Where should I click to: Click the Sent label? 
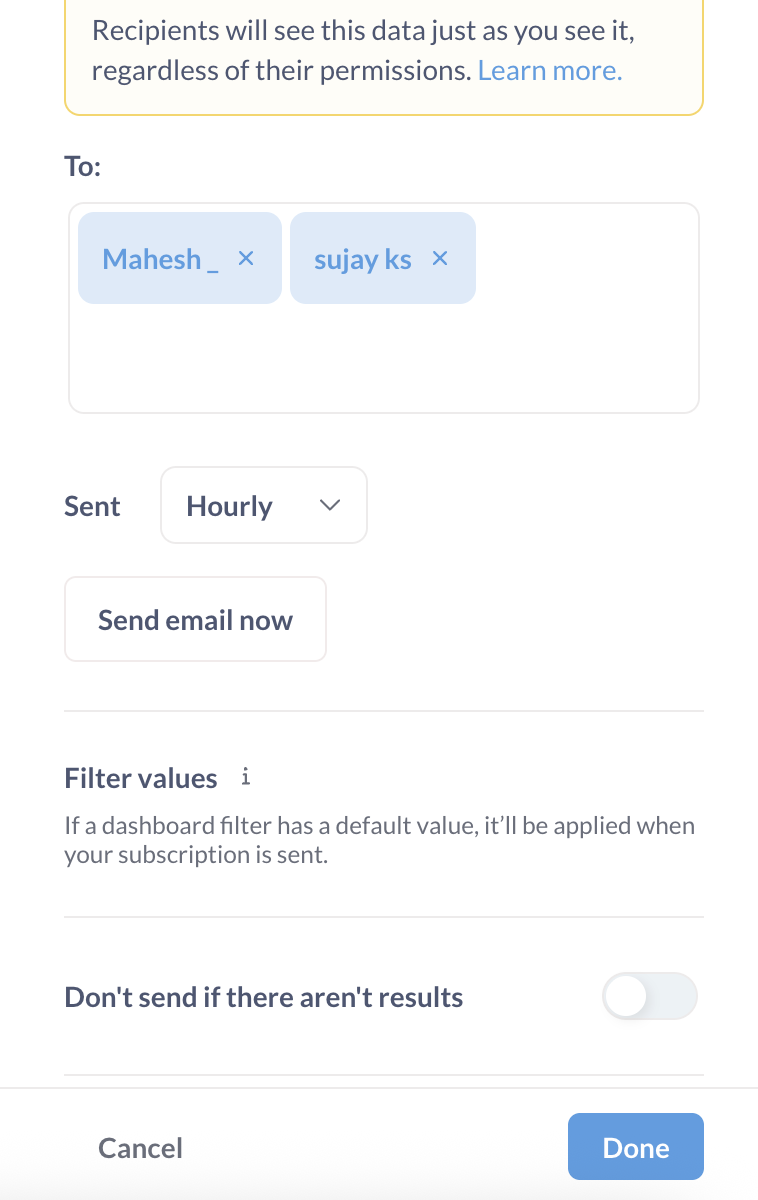point(92,506)
